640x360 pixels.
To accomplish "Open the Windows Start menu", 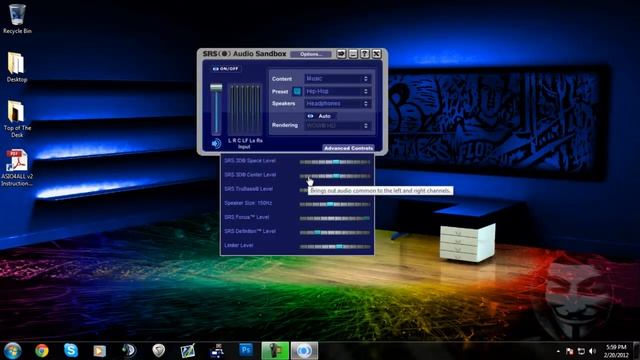I will (x=12, y=351).
